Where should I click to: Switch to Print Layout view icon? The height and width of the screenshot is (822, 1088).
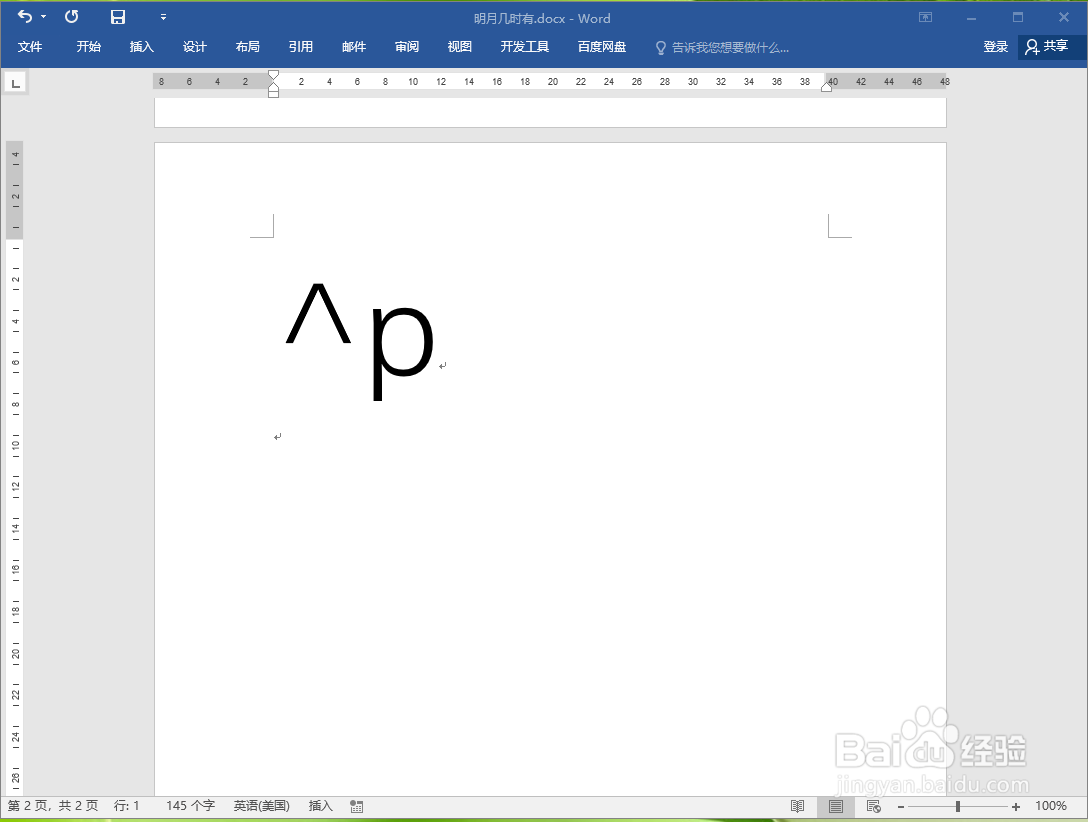(x=836, y=806)
